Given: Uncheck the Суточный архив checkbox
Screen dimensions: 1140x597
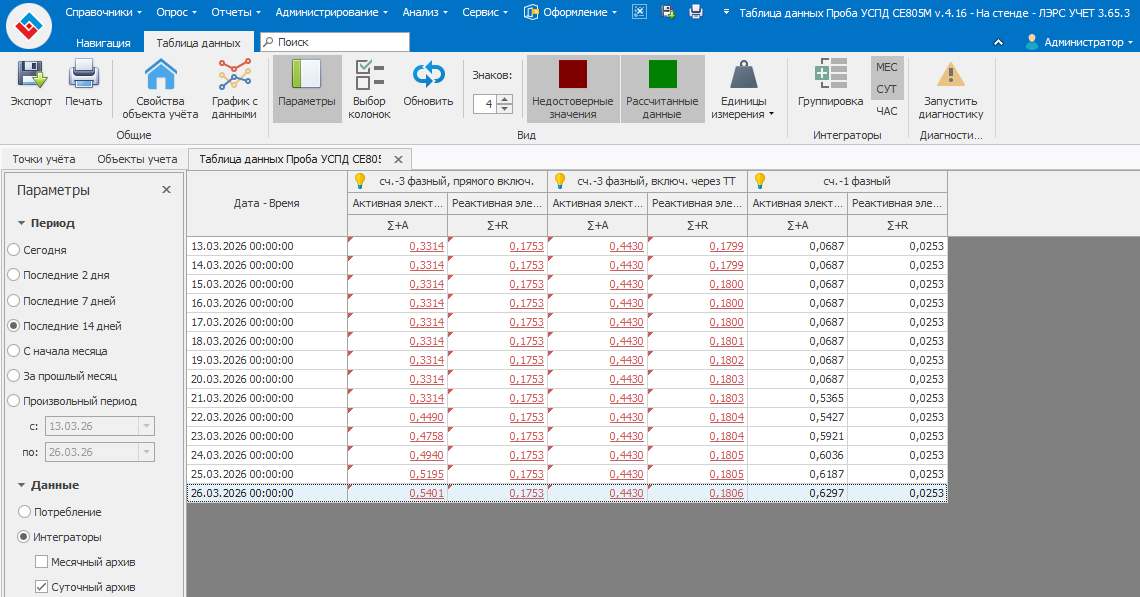Looking at the screenshot, I should click(42, 587).
